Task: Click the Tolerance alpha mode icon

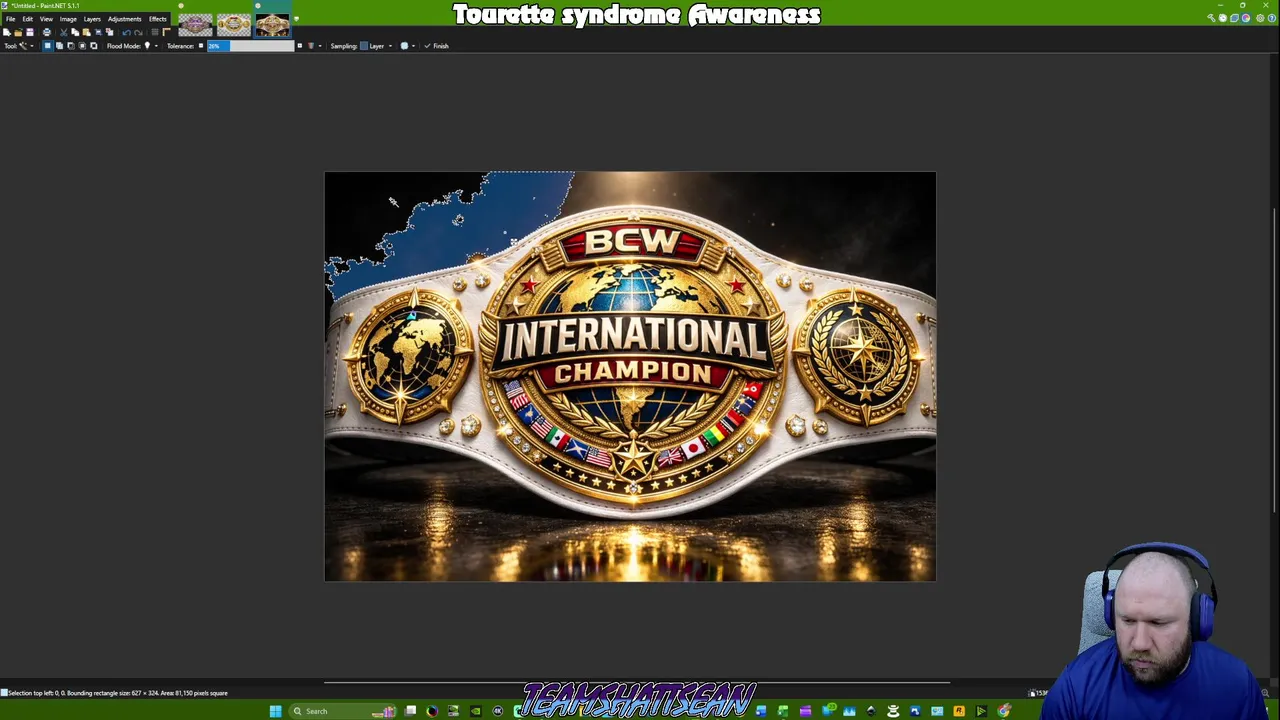Action: [311, 46]
